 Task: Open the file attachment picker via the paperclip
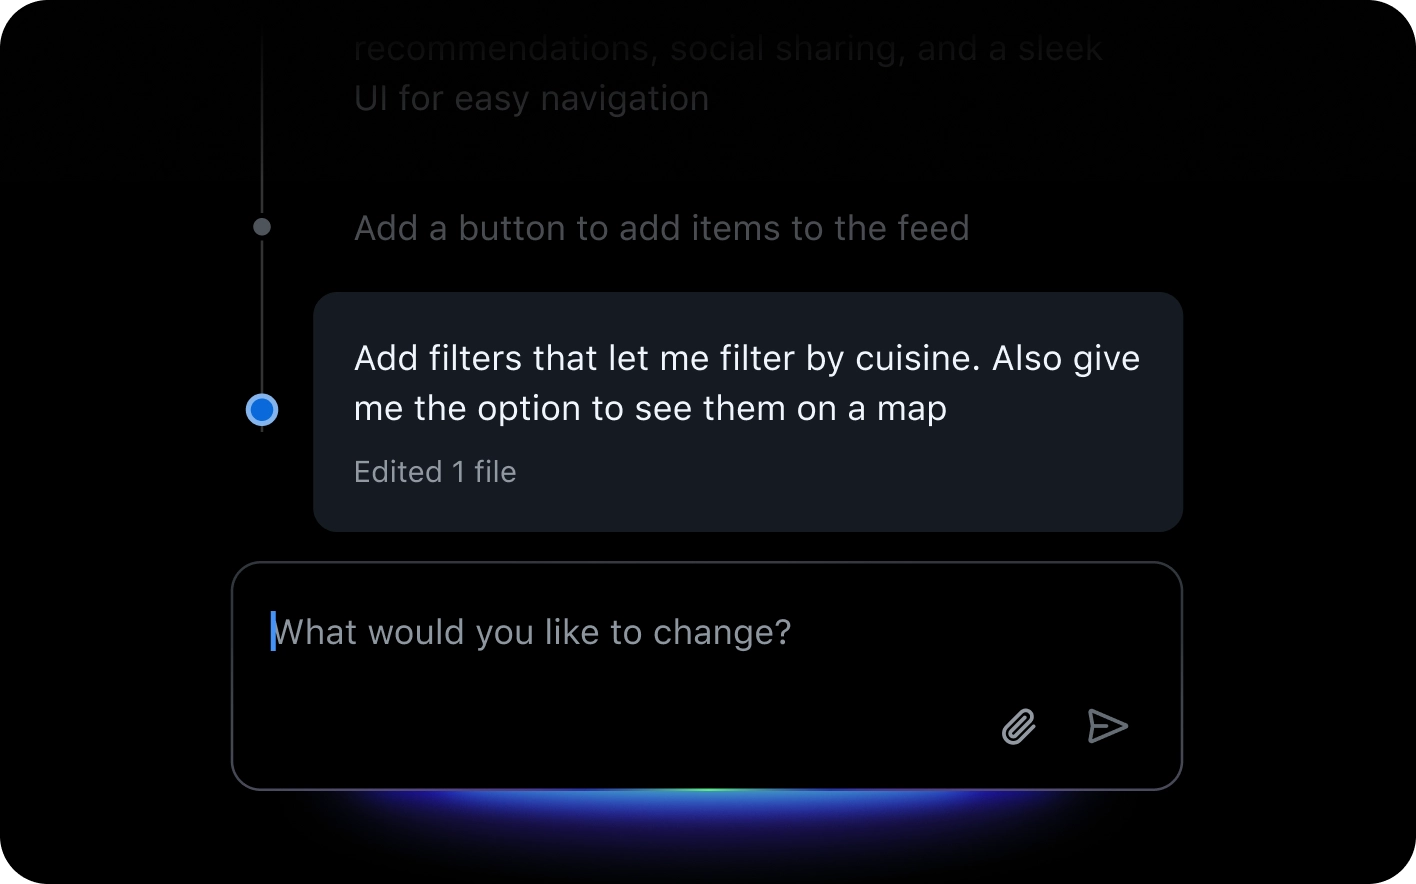(1017, 727)
